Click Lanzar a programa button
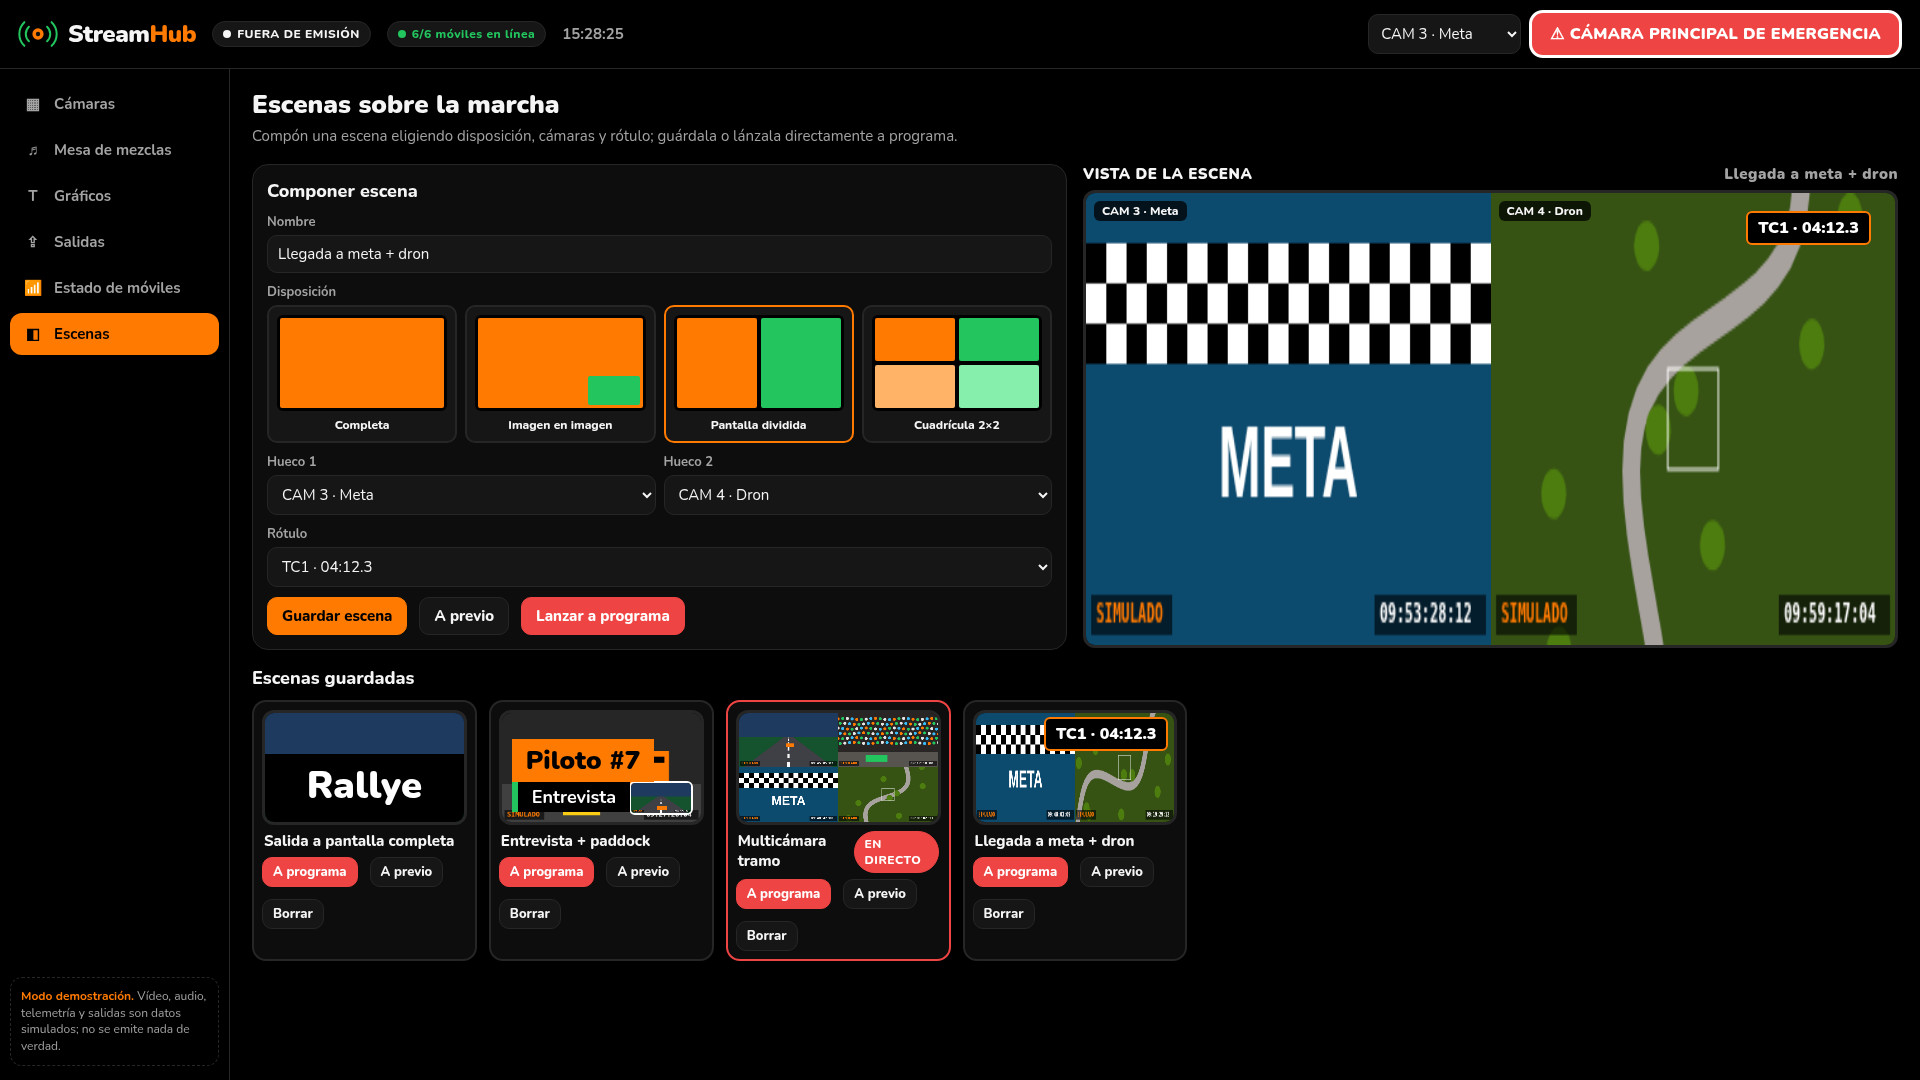Screen dimensions: 1920x1080 pyautogui.click(x=603, y=616)
